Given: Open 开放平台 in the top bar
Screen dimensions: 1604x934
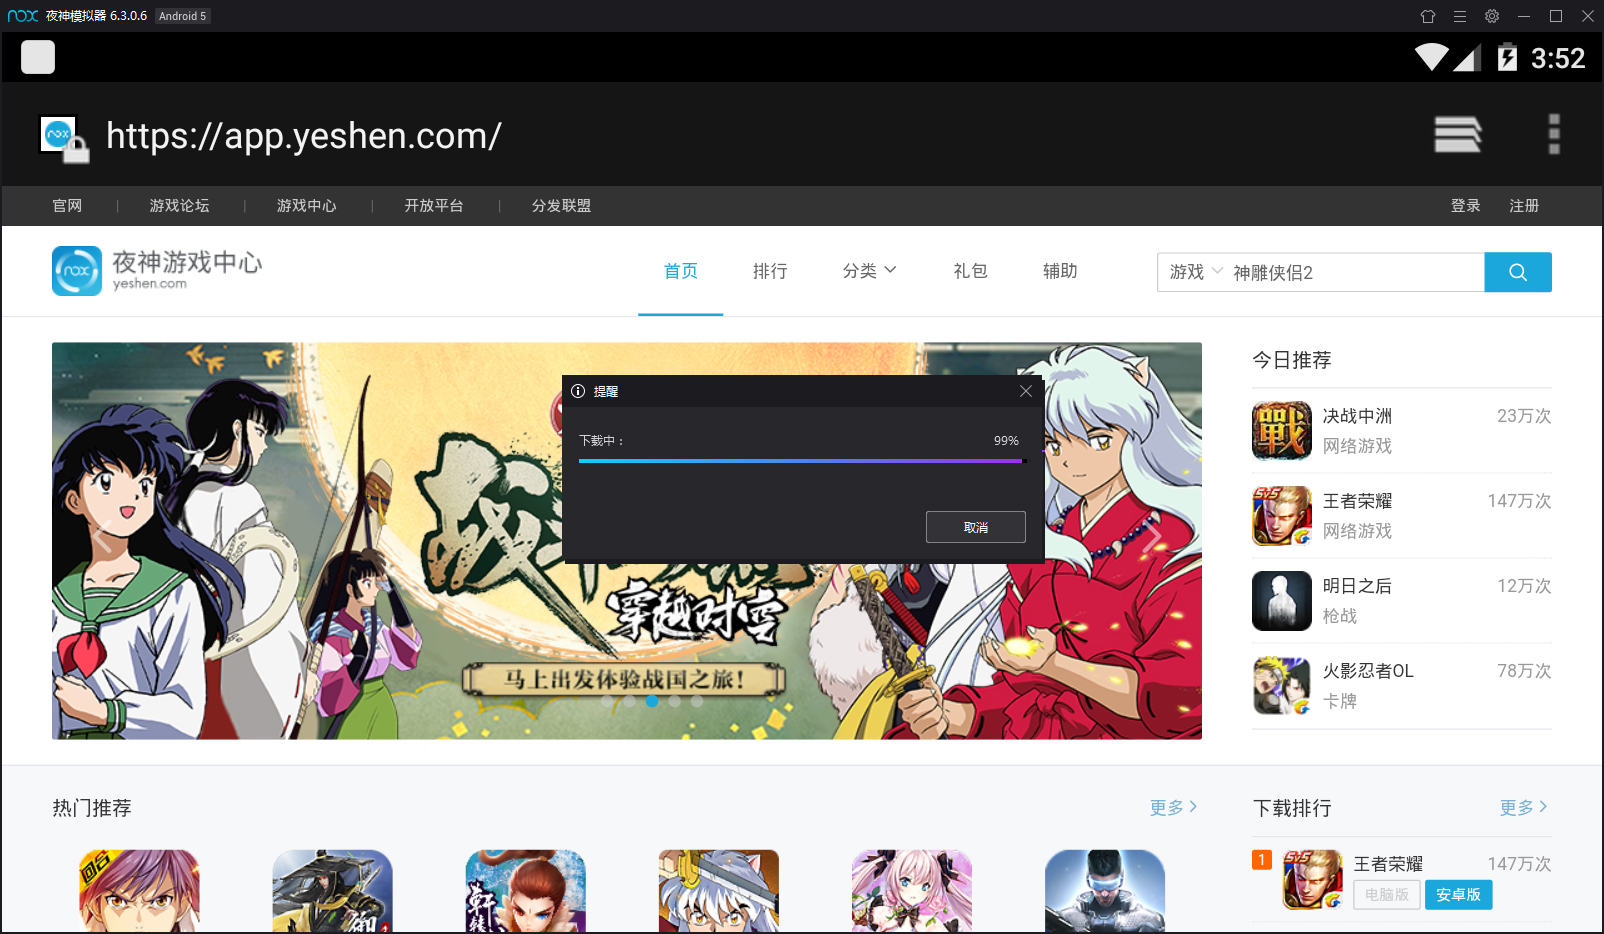Looking at the screenshot, I should 434,206.
